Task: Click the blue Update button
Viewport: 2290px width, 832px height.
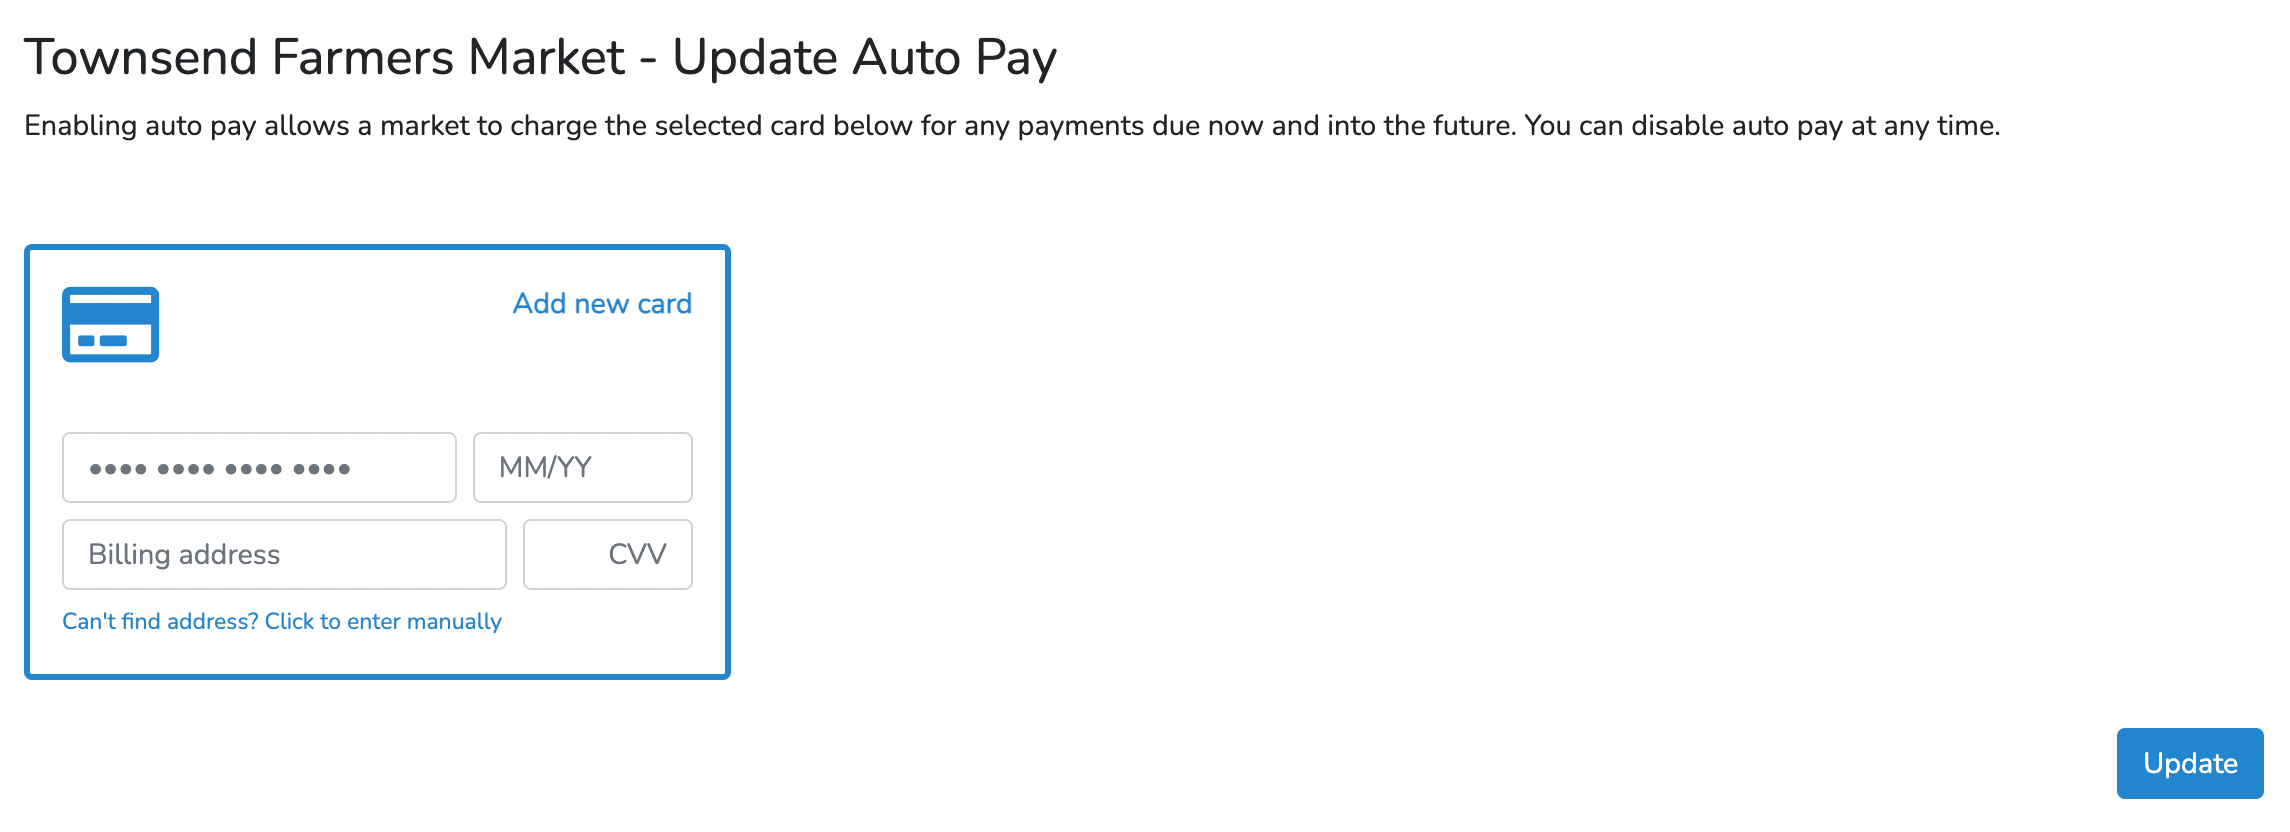Action: [2190, 763]
